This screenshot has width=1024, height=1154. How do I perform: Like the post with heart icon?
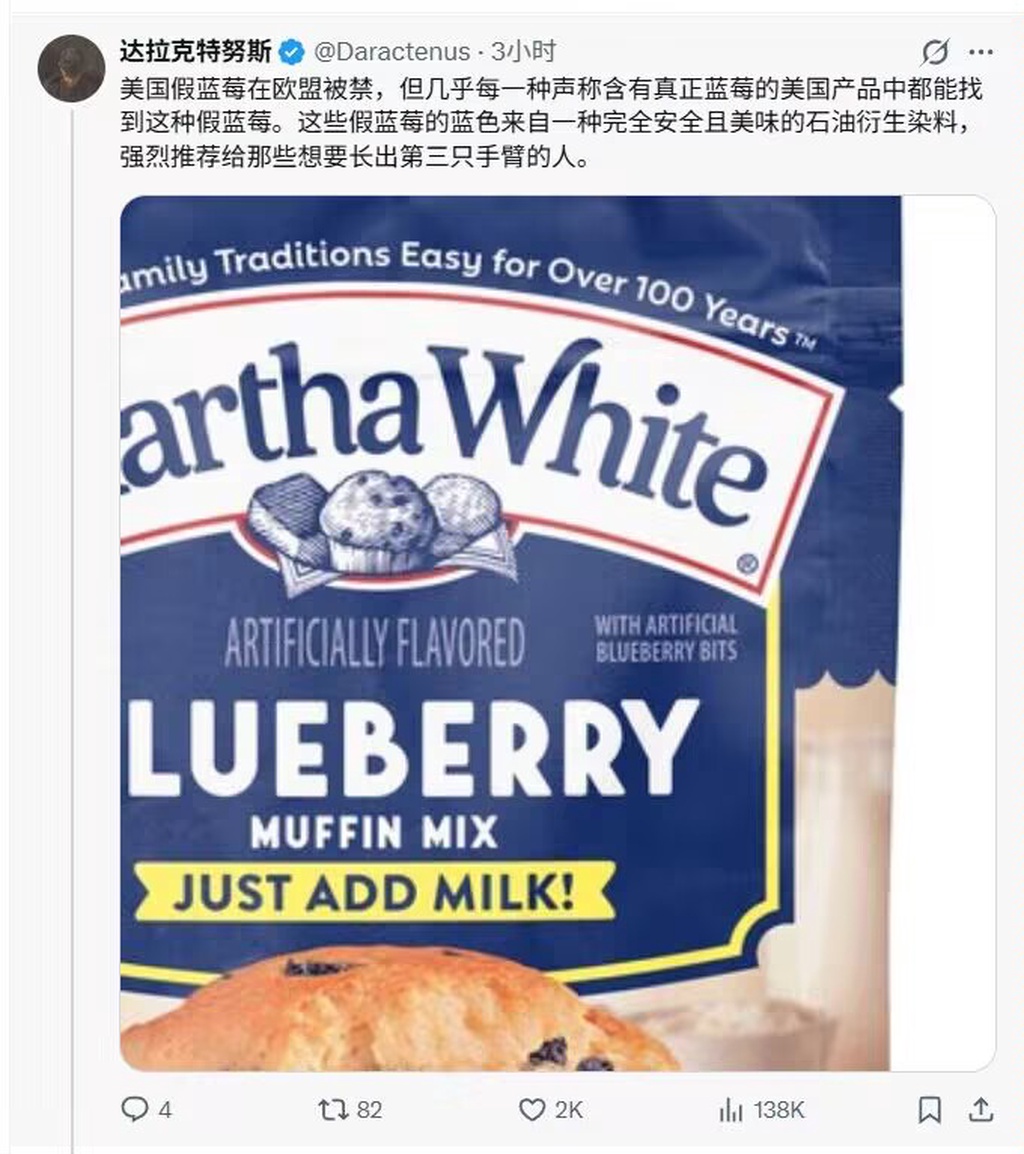pos(532,1109)
